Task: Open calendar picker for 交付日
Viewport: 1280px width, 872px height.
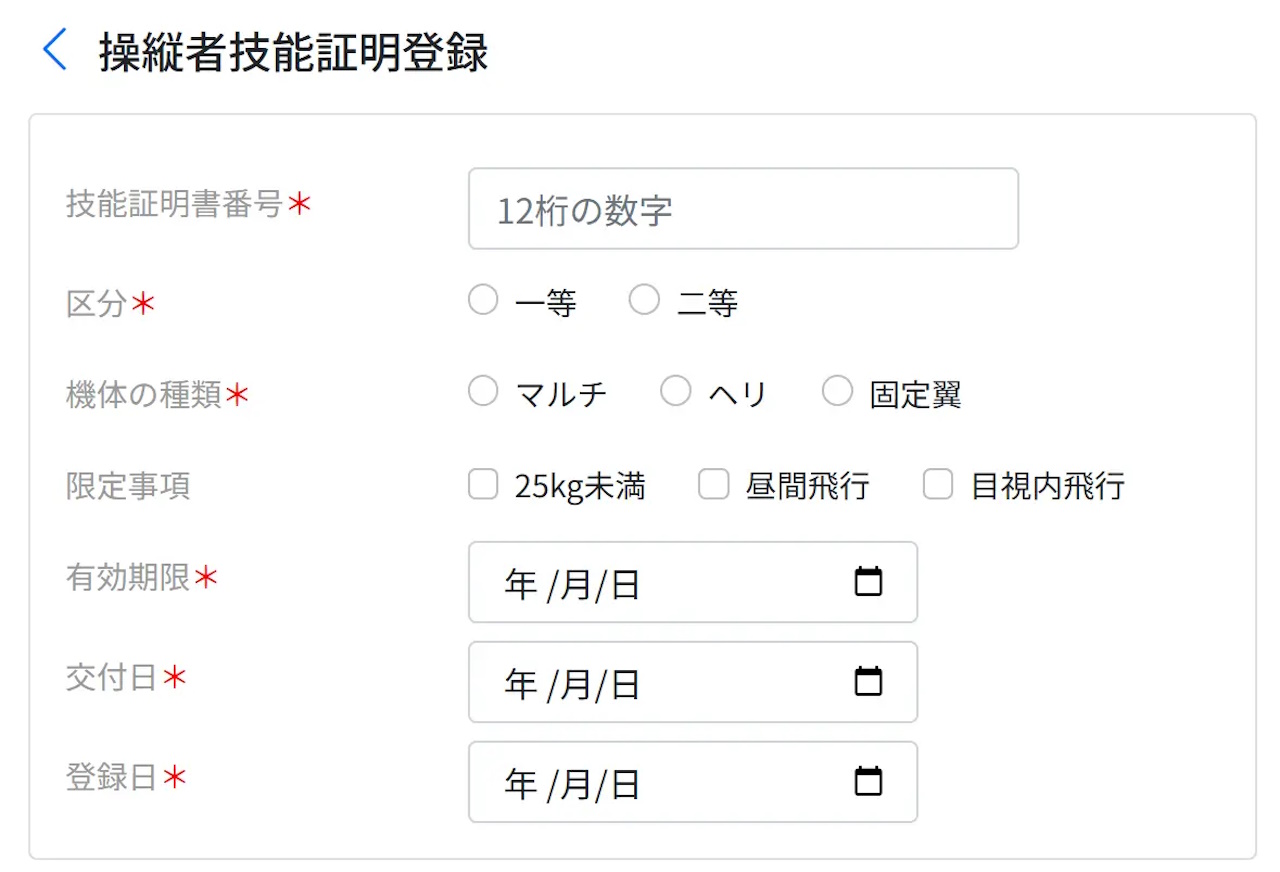Action: point(868,681)
